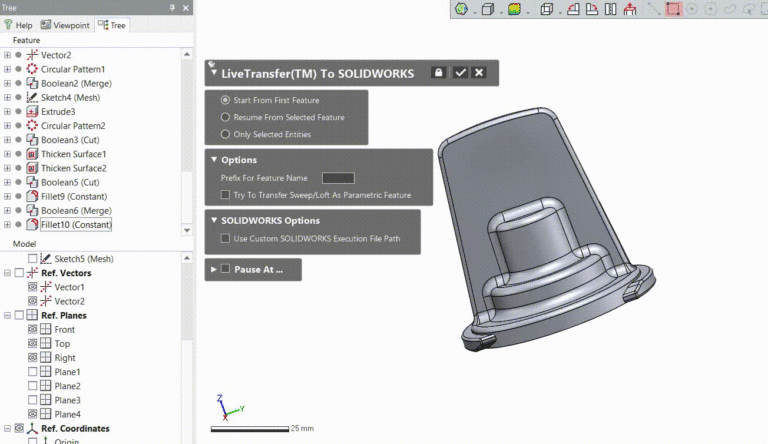Collapse the Ref. Planes group
The width and height of the screenshot is (768, 444).
tap(7, 315)
